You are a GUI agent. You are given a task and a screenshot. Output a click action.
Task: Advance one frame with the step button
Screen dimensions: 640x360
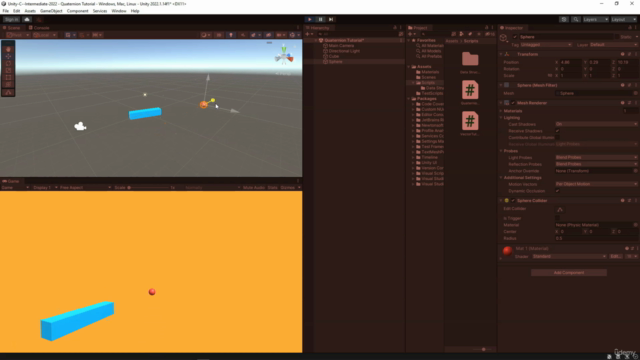tap(331, 19)
